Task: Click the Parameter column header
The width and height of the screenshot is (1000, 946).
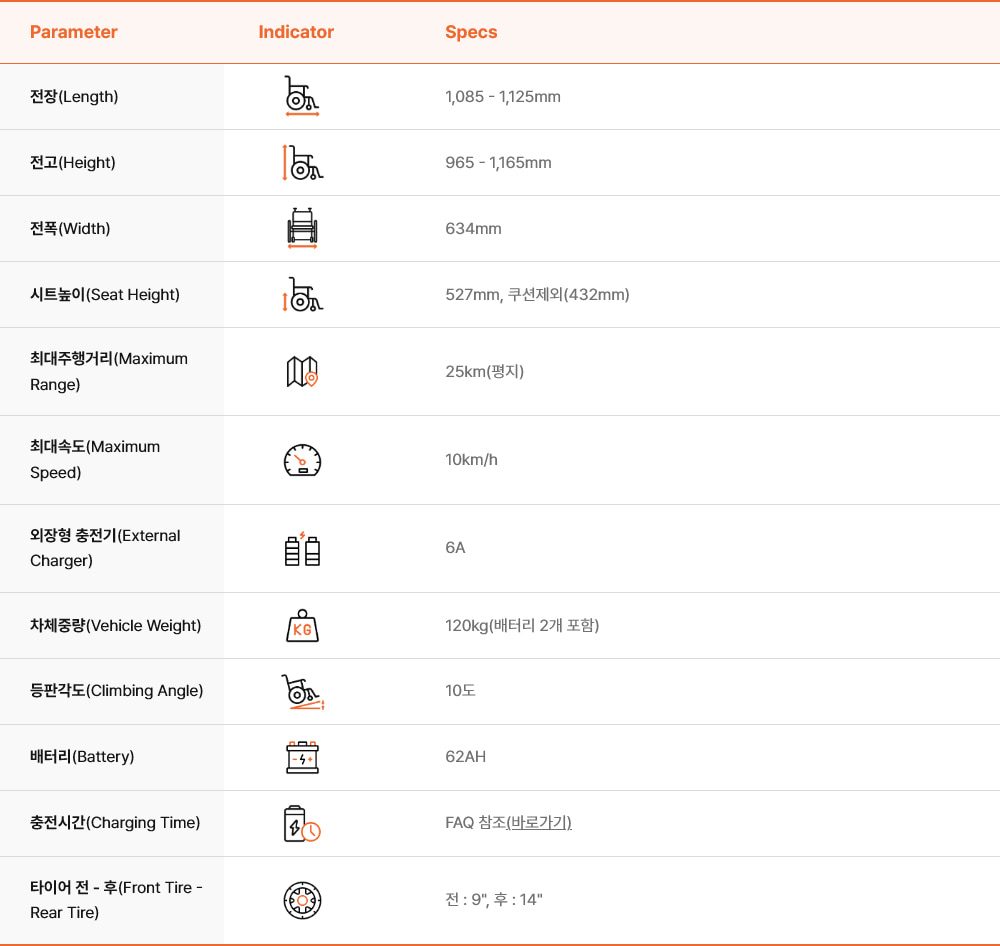Action: pos(74,32)
